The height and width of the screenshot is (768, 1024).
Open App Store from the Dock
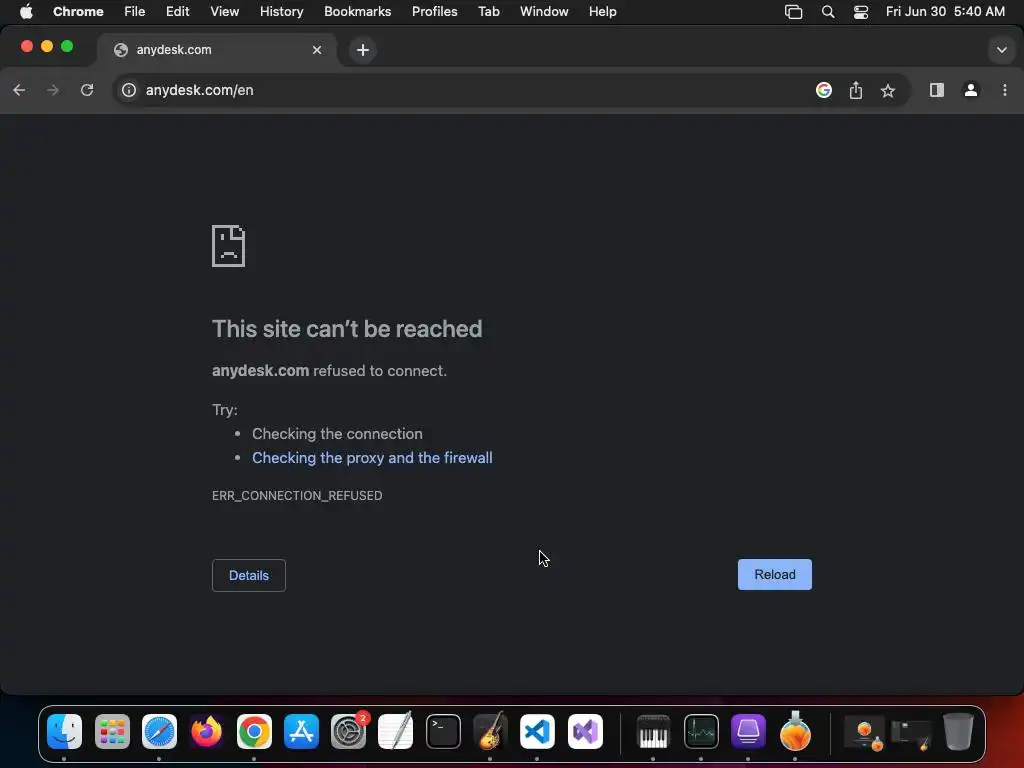301,731
